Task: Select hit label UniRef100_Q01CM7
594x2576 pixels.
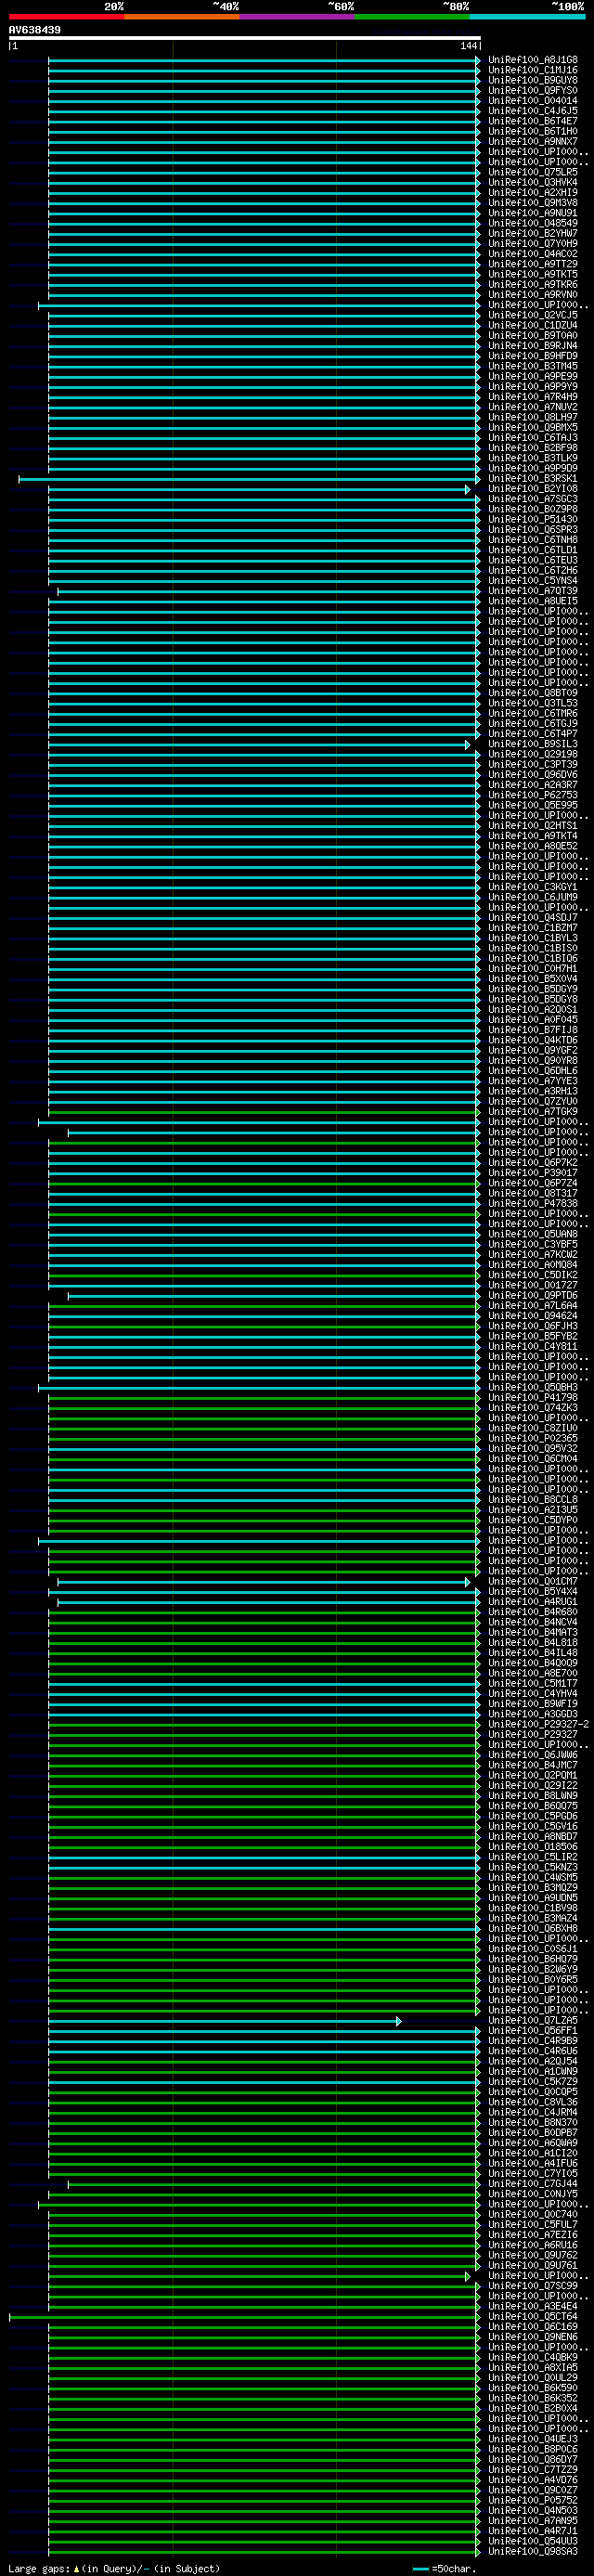Action: [533, 1581]
